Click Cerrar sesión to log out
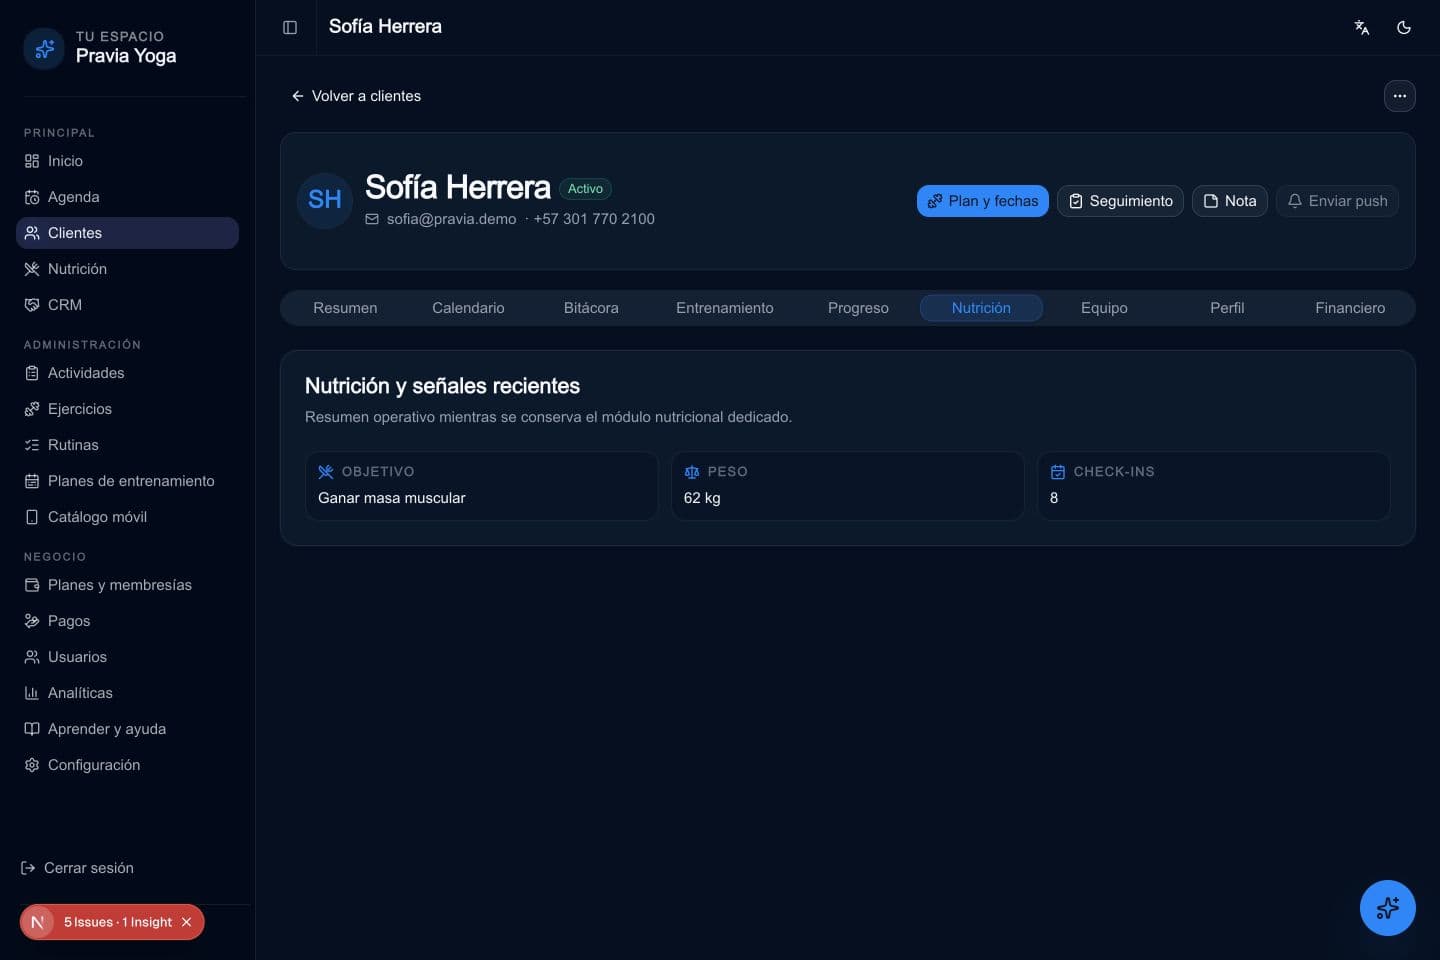 click(77, 868)
